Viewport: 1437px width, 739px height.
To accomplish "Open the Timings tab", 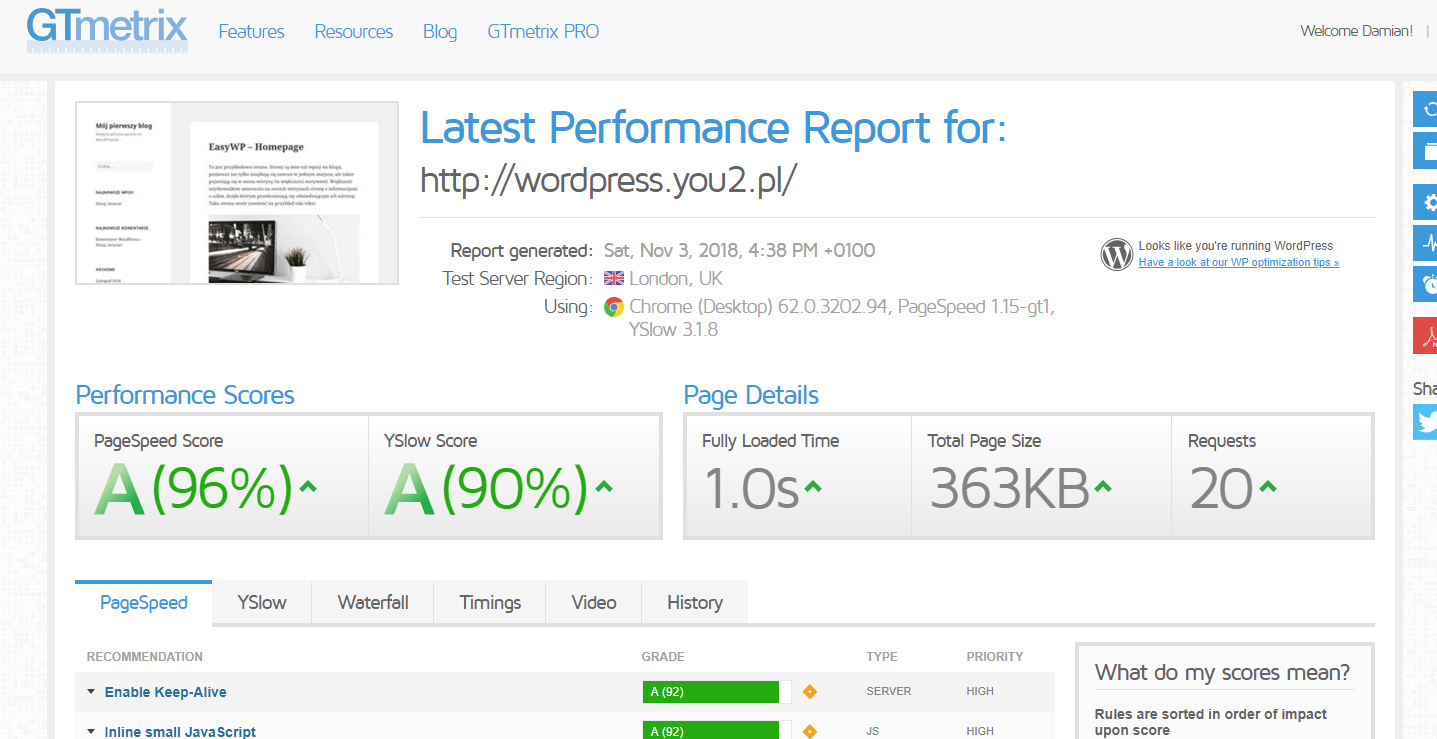I will [490, 603].
